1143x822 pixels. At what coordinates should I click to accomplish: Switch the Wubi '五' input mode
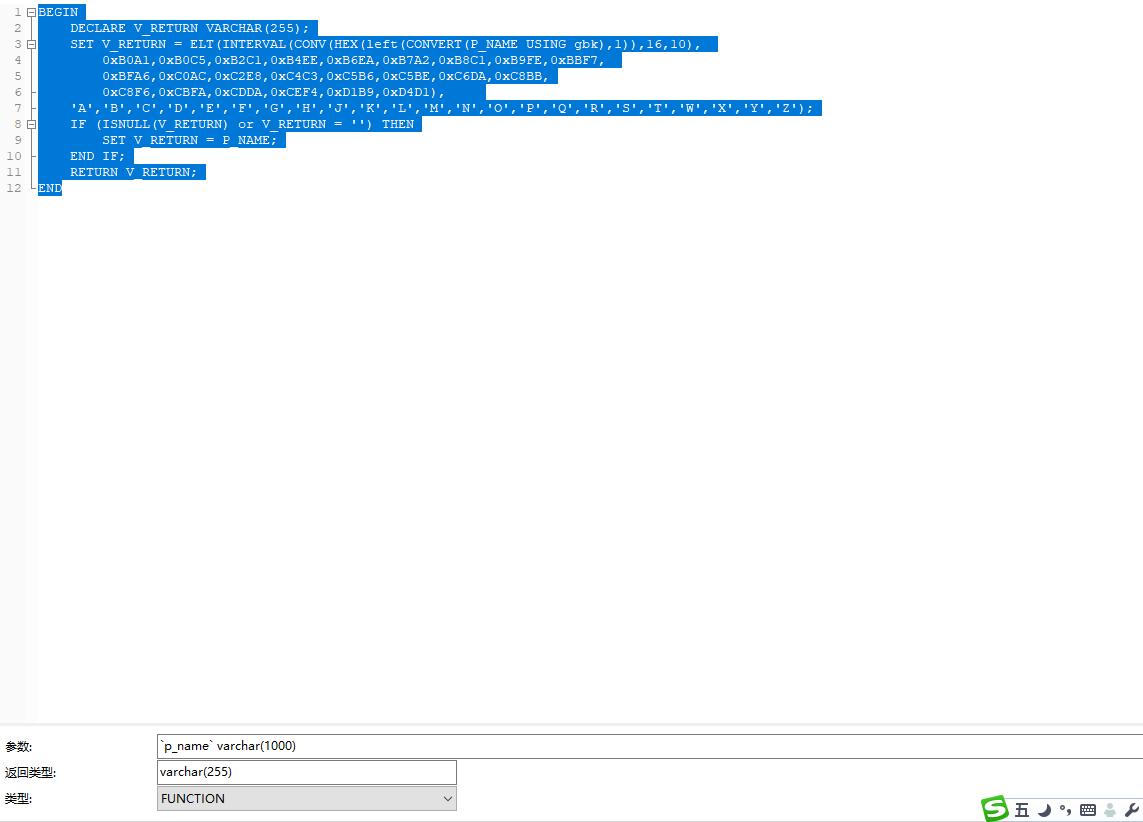tap(1022, 810)
